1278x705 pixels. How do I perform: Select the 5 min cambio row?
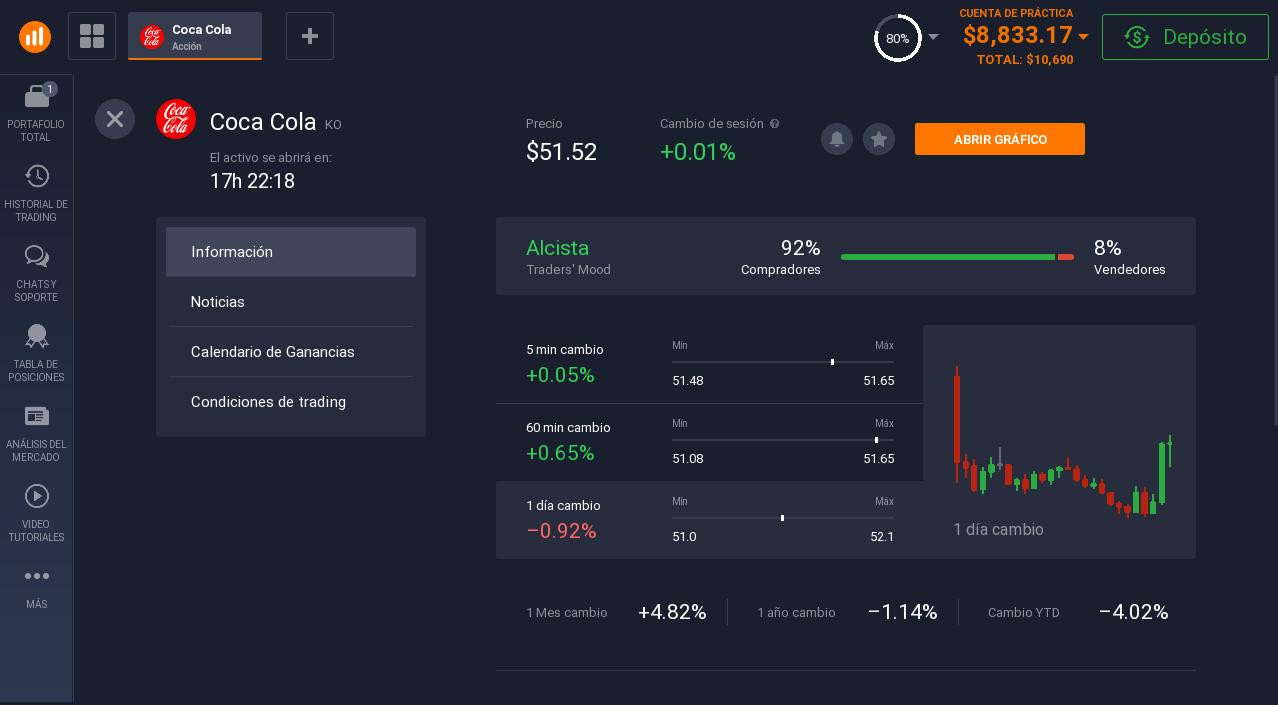pos(709,364)
